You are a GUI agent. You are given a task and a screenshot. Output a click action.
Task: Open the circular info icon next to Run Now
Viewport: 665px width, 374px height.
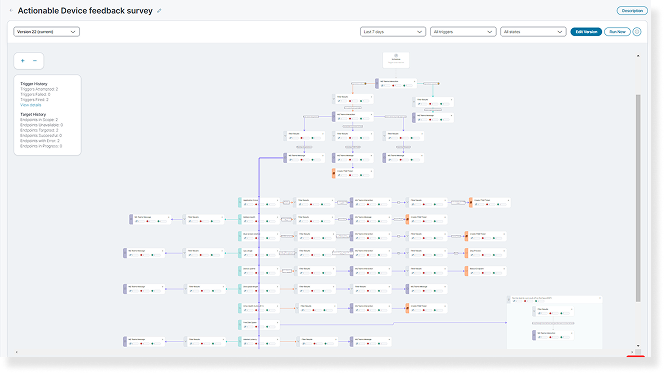pyautogui.click(x=637, y=32)
